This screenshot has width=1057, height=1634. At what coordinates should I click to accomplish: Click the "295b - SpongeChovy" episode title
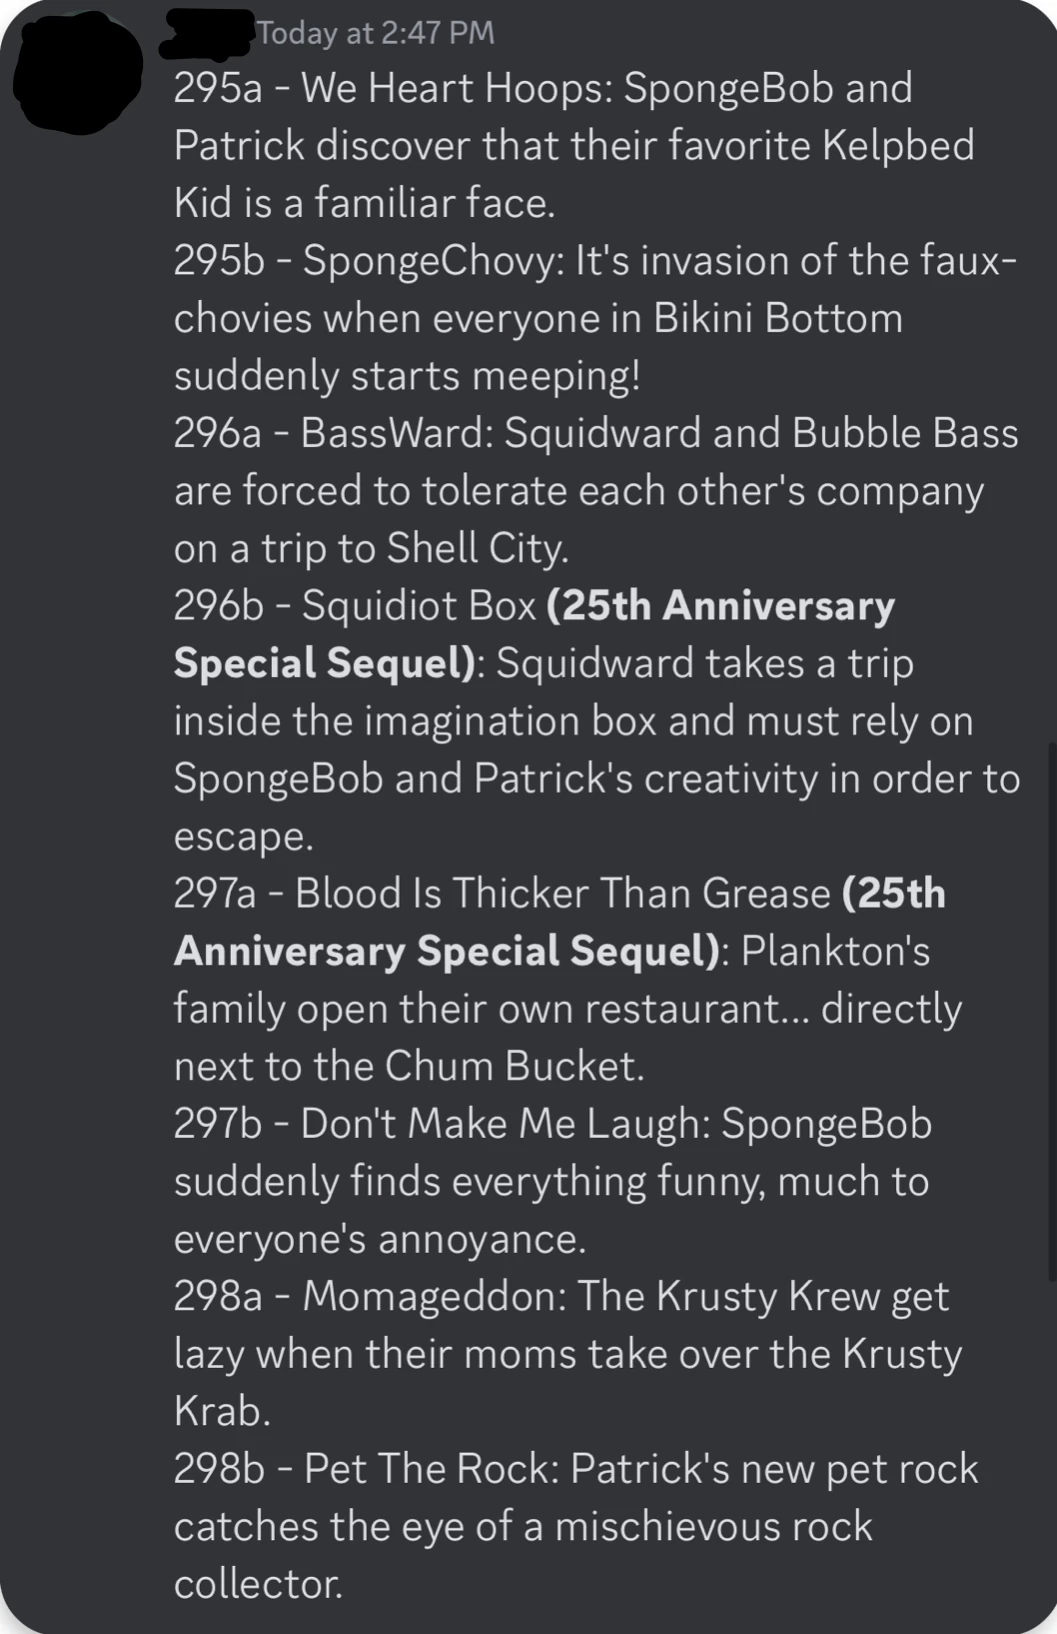pyautogui.click(x=368, y=261)
